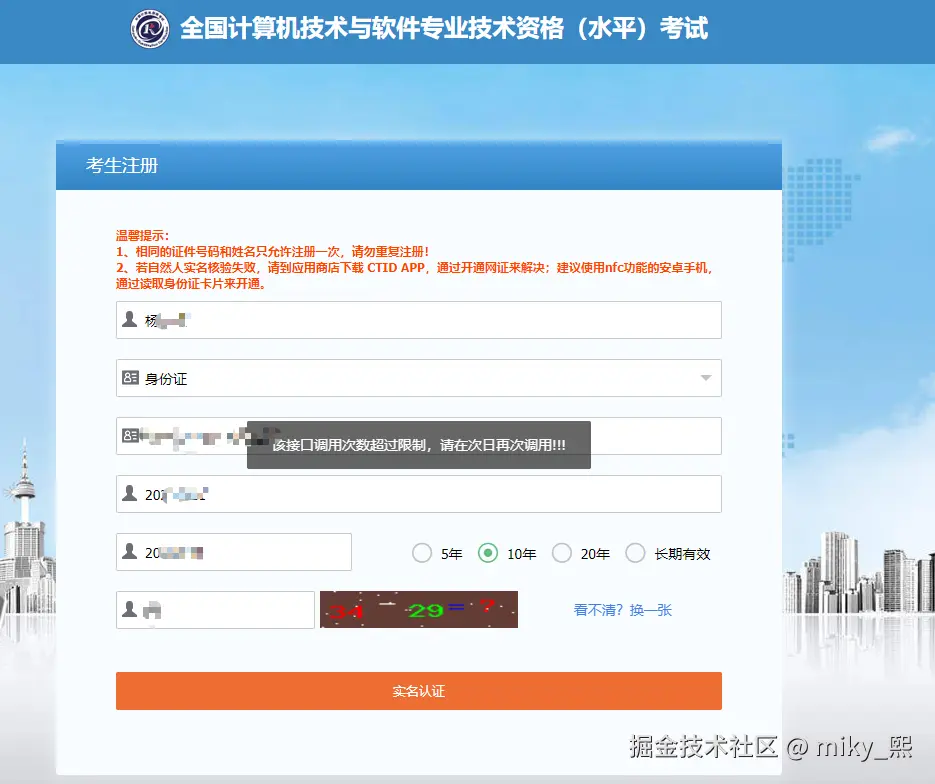Click the person icon in the issue date field
This screenshot has width=935, height=784.
[x=129, y=493]
